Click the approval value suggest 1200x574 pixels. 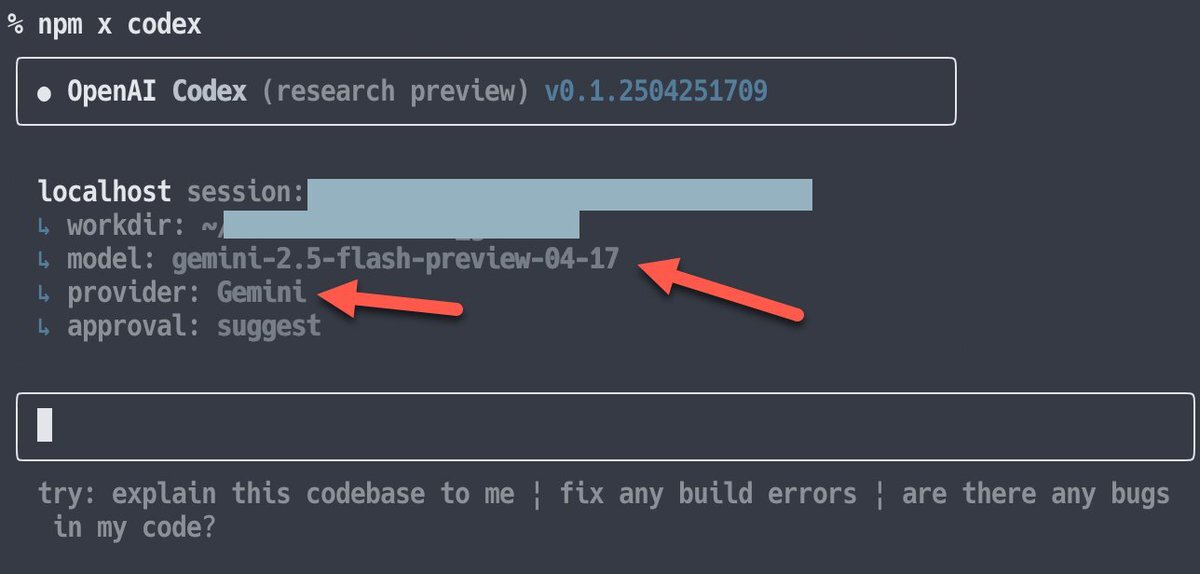click(269, 327)
